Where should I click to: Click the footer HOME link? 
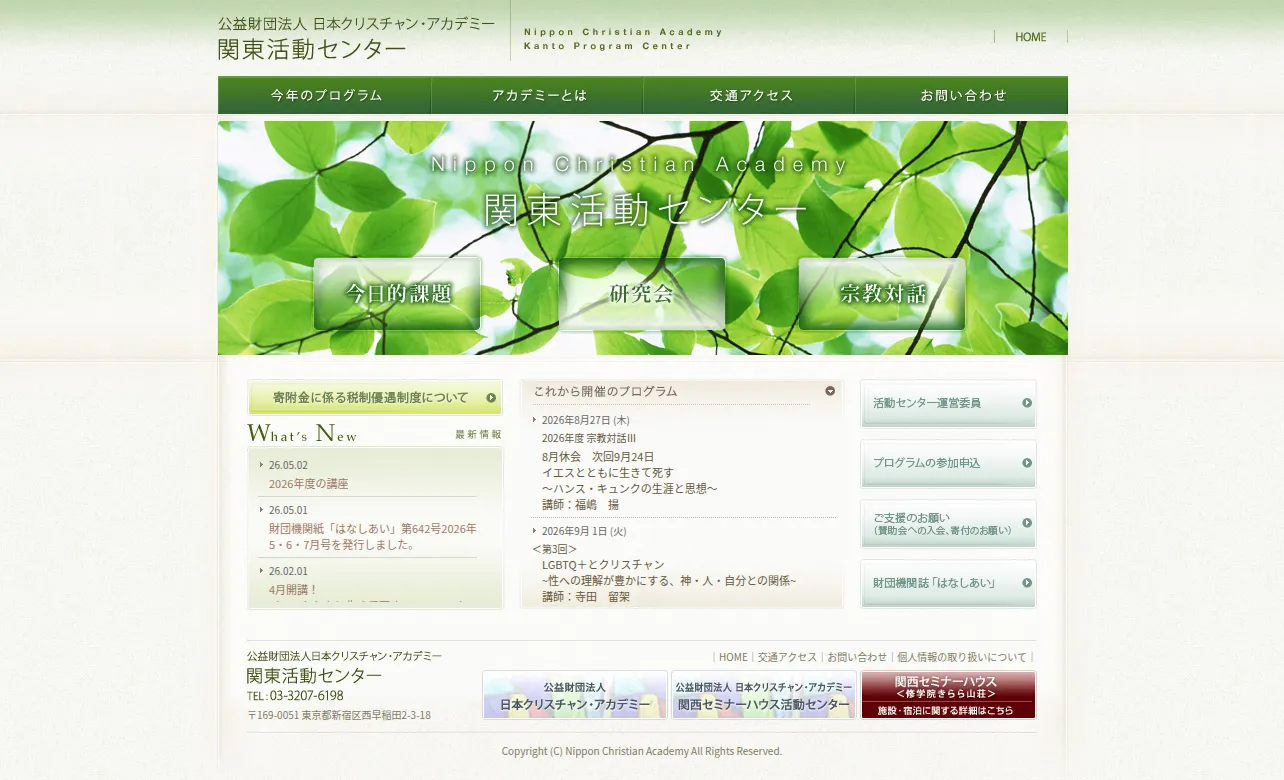733,657
